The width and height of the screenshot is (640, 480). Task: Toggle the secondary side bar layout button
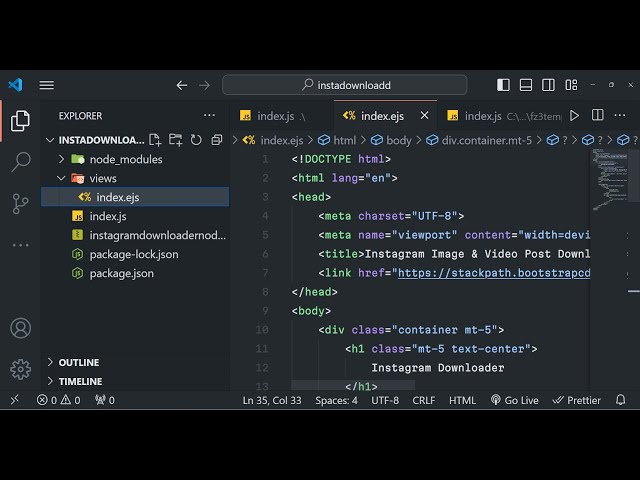tap(549, 85)
